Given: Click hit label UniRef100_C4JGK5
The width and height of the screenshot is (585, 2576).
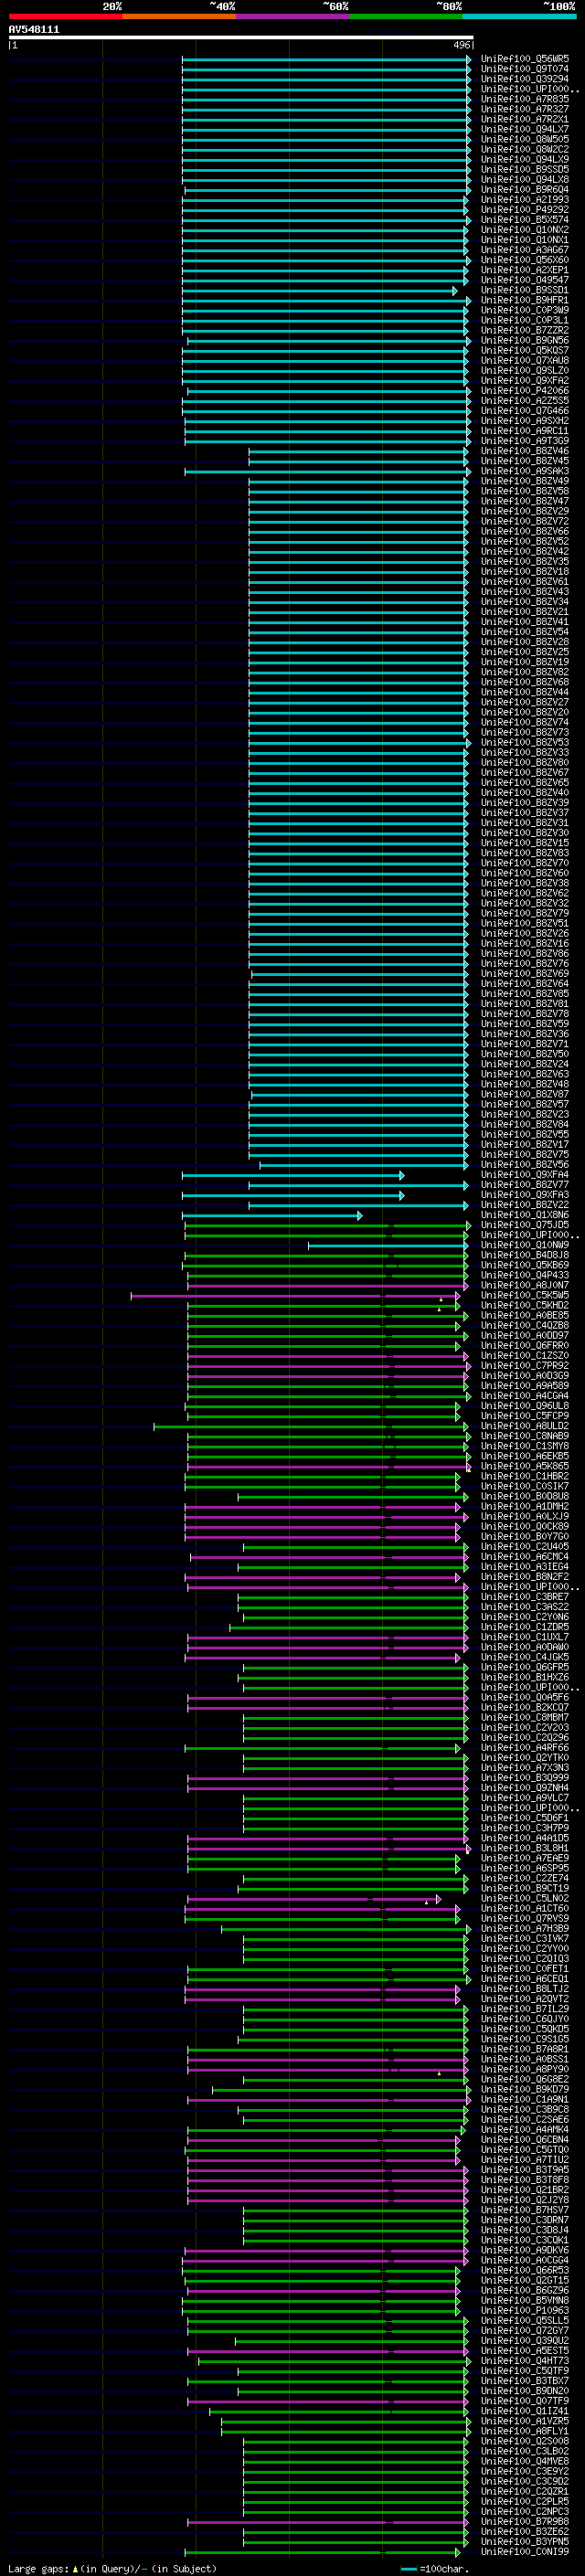Looking at the screenshot, I should (x=525, y=1657).
